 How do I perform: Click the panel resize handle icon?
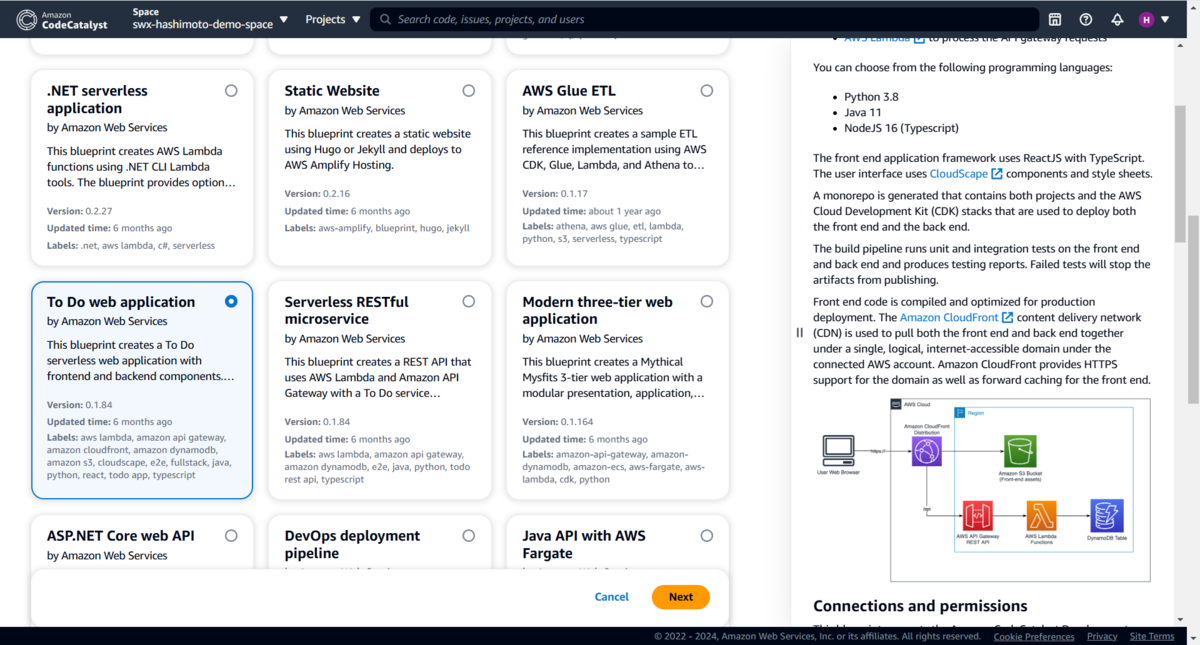(799, 332)
